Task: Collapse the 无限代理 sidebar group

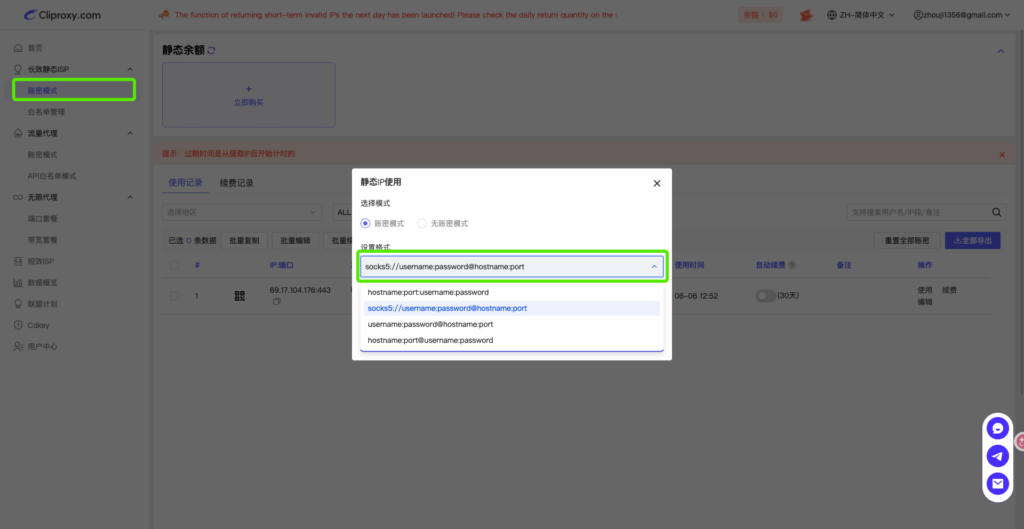Action: pos(129,197)
